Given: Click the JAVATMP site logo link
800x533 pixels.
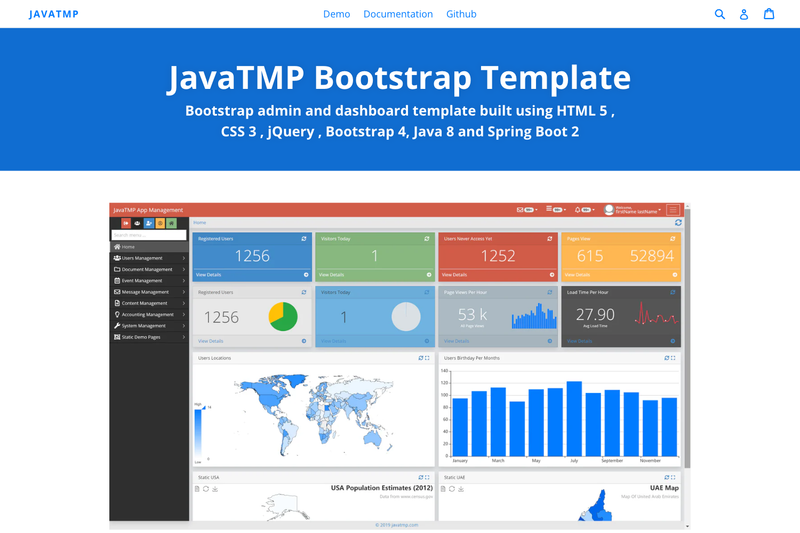Looking at the screenshot, I should [54, 14].
